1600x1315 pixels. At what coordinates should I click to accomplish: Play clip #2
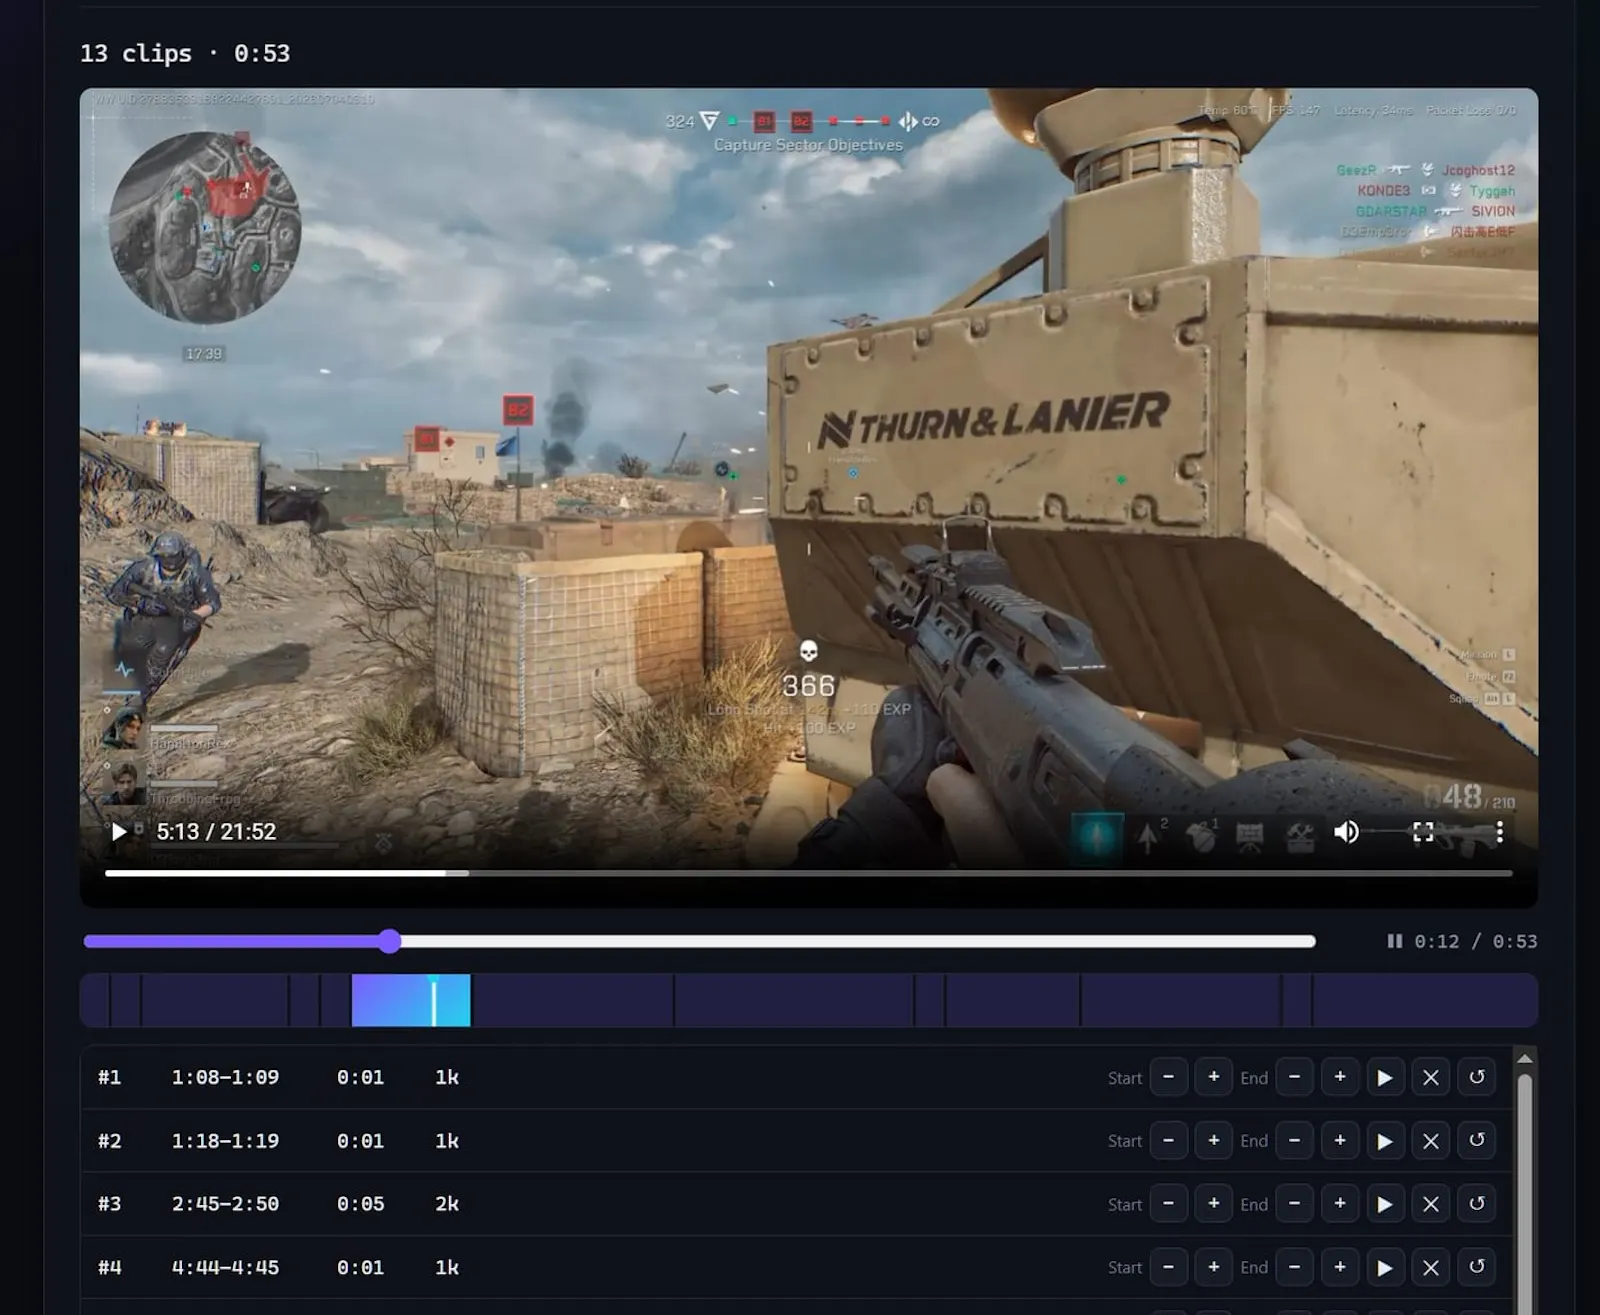click(x=1385, y=1140)
